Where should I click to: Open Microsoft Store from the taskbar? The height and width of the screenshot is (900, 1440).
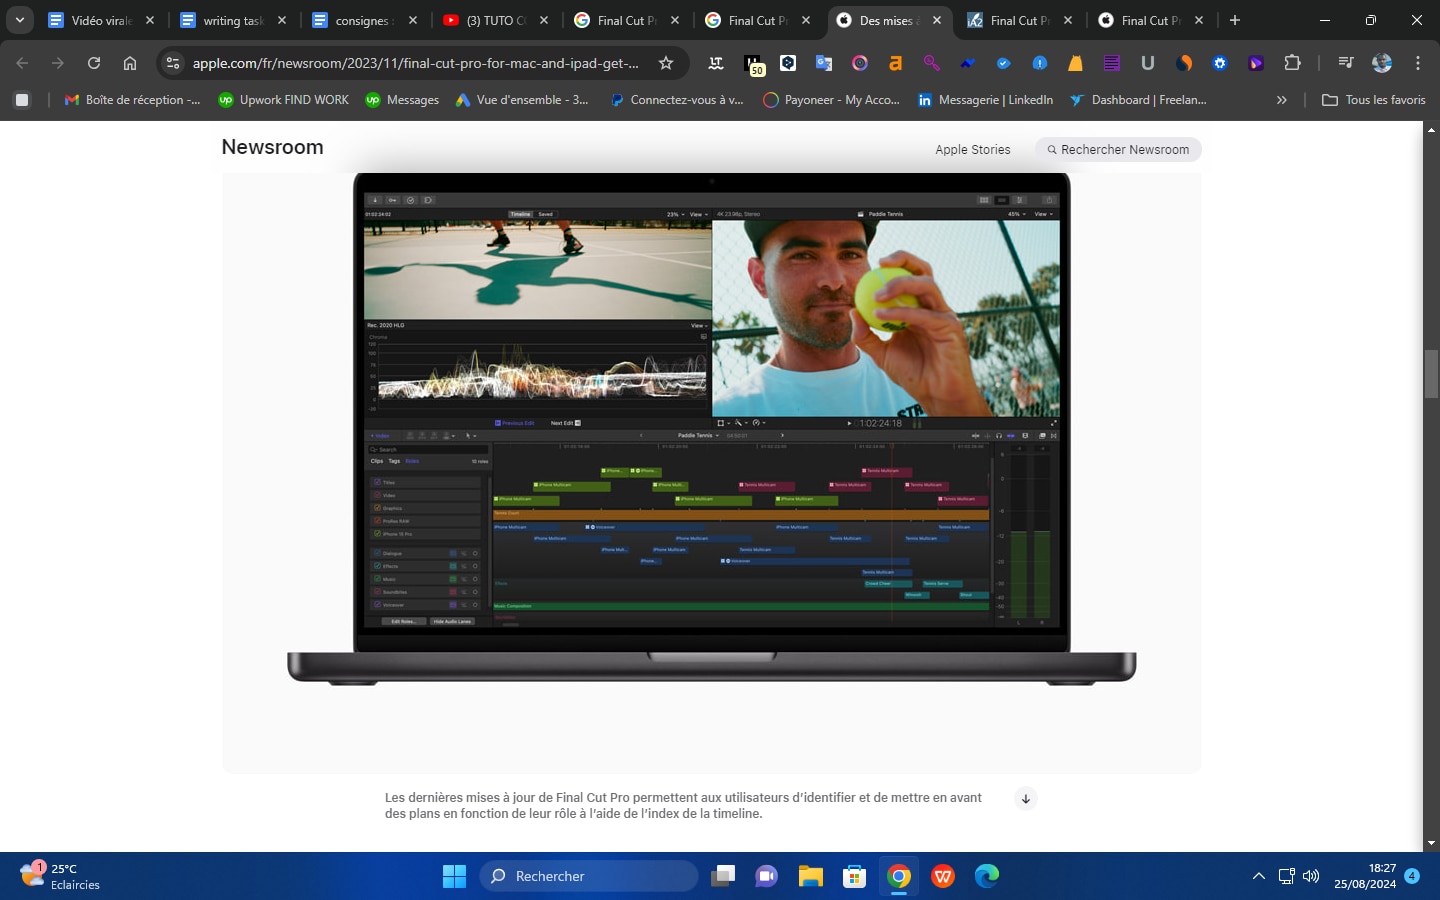click(854, 876)
